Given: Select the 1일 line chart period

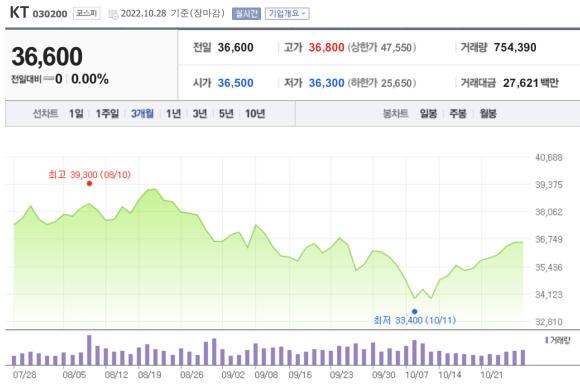Looking at the screenshot, I should 76,114.
